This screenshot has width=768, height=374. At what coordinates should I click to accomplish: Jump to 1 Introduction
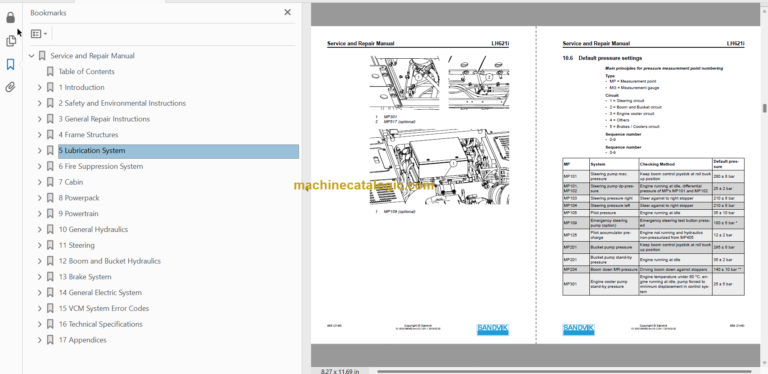(x=81, y=88)
